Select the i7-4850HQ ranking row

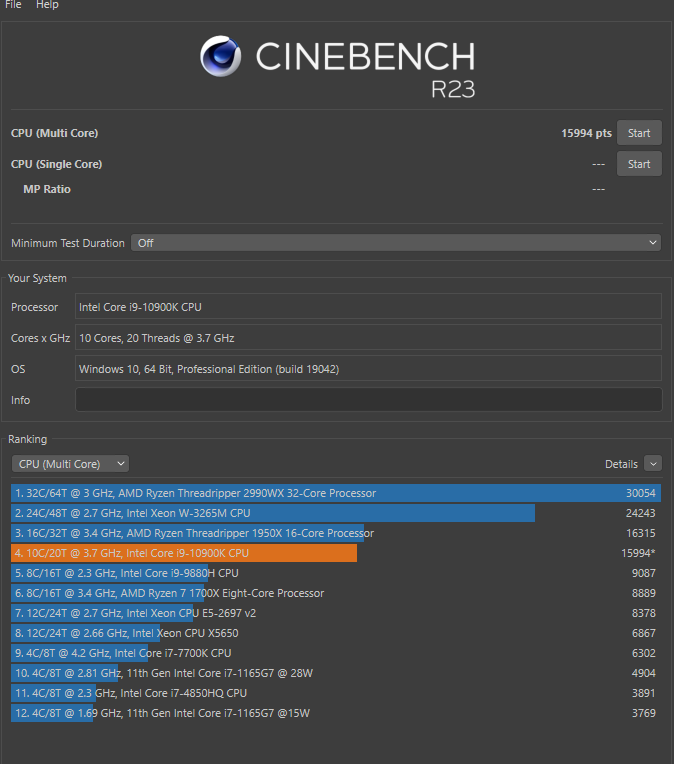click(x=336, y=693)
